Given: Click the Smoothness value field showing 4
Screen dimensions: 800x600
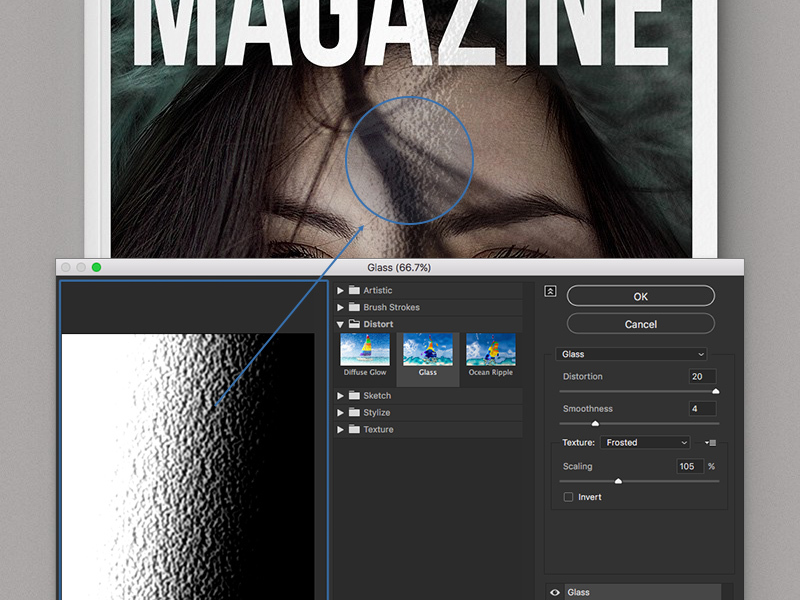Looking at the screenshot, I should [702, 409].
